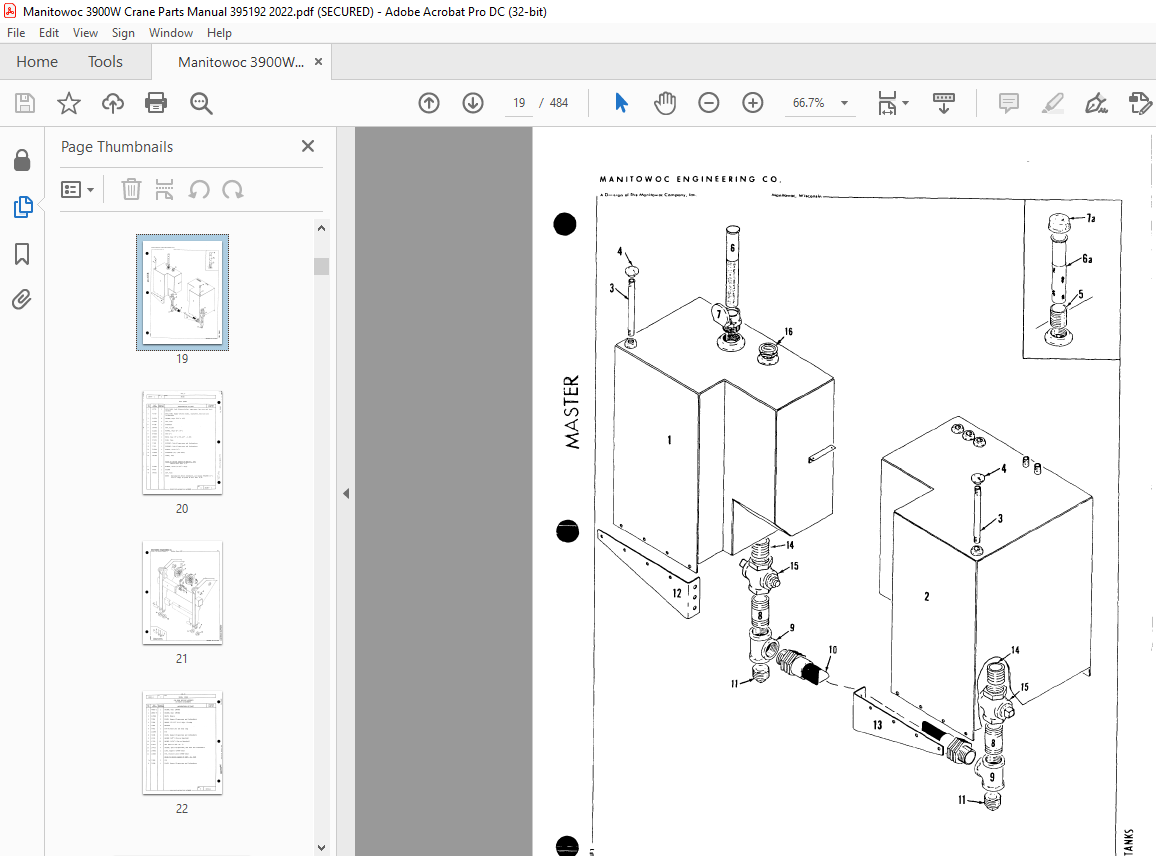Open the find text magnifier tool

tap(201, 103)
